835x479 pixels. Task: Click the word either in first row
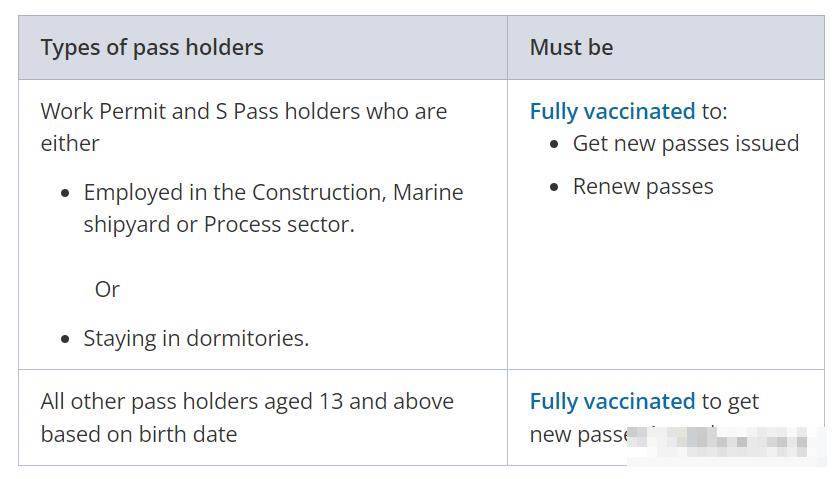[x=70, y=143]
